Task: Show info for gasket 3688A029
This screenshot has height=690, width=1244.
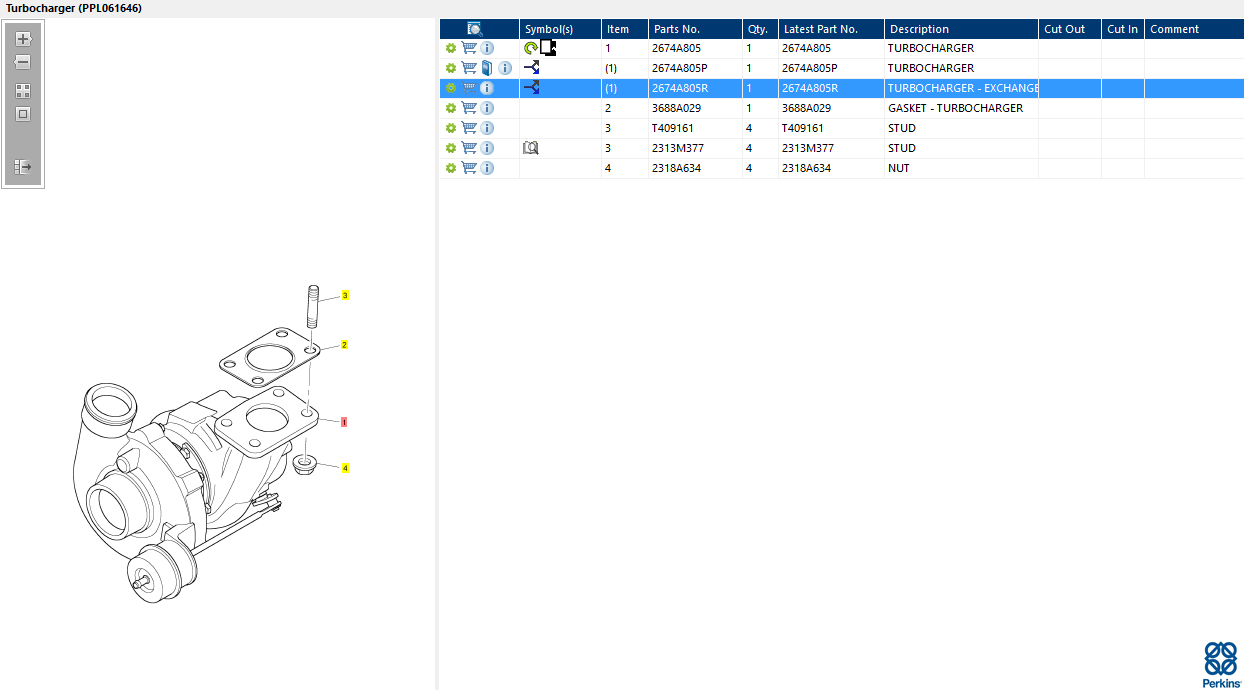Action: coord(487,108)
